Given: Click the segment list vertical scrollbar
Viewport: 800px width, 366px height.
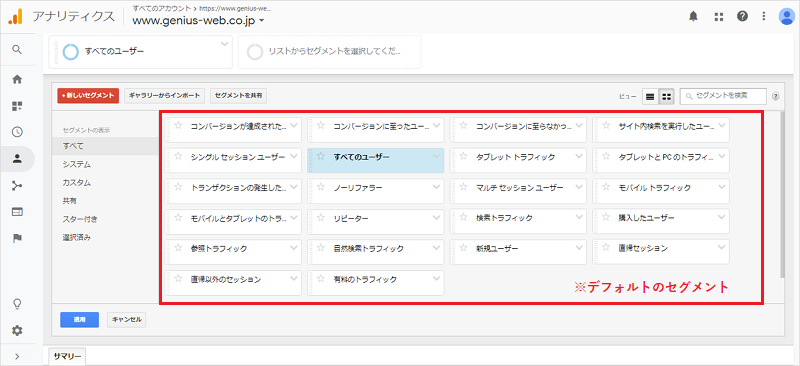Looking at the screenshot, I should point(782,194).
